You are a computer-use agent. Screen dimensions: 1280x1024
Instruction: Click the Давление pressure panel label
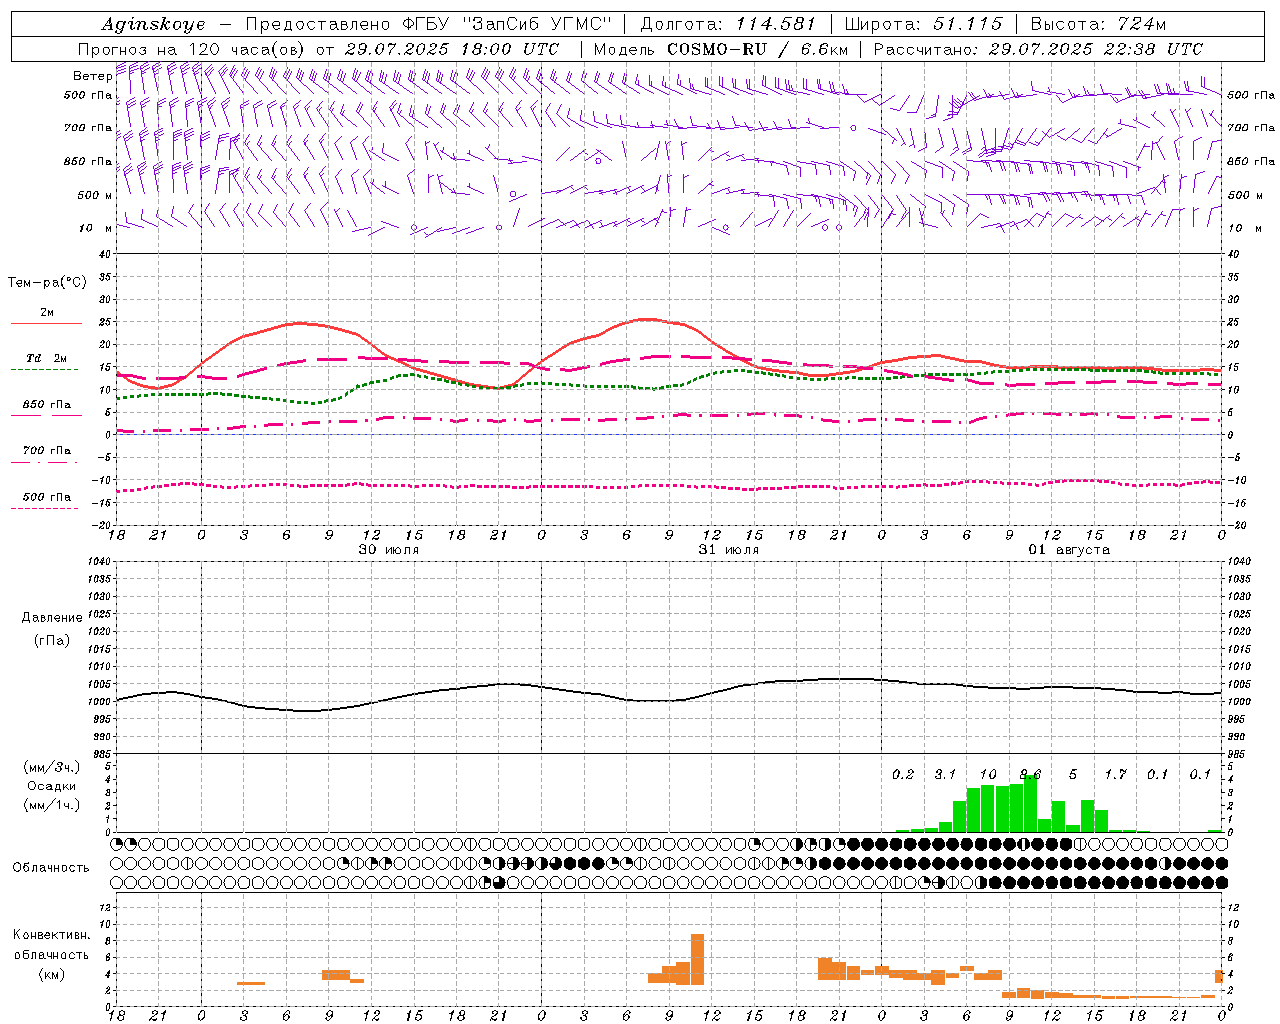pos(52,617)
